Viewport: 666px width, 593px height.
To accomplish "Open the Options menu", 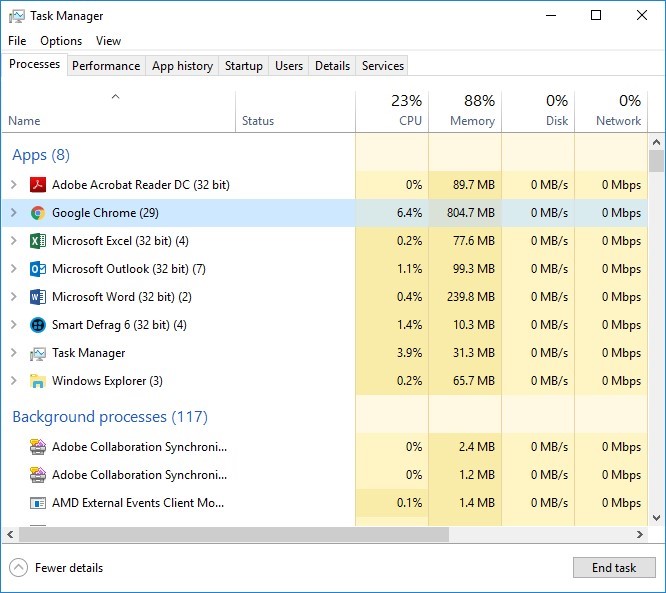I will click(x=61, y=41).
